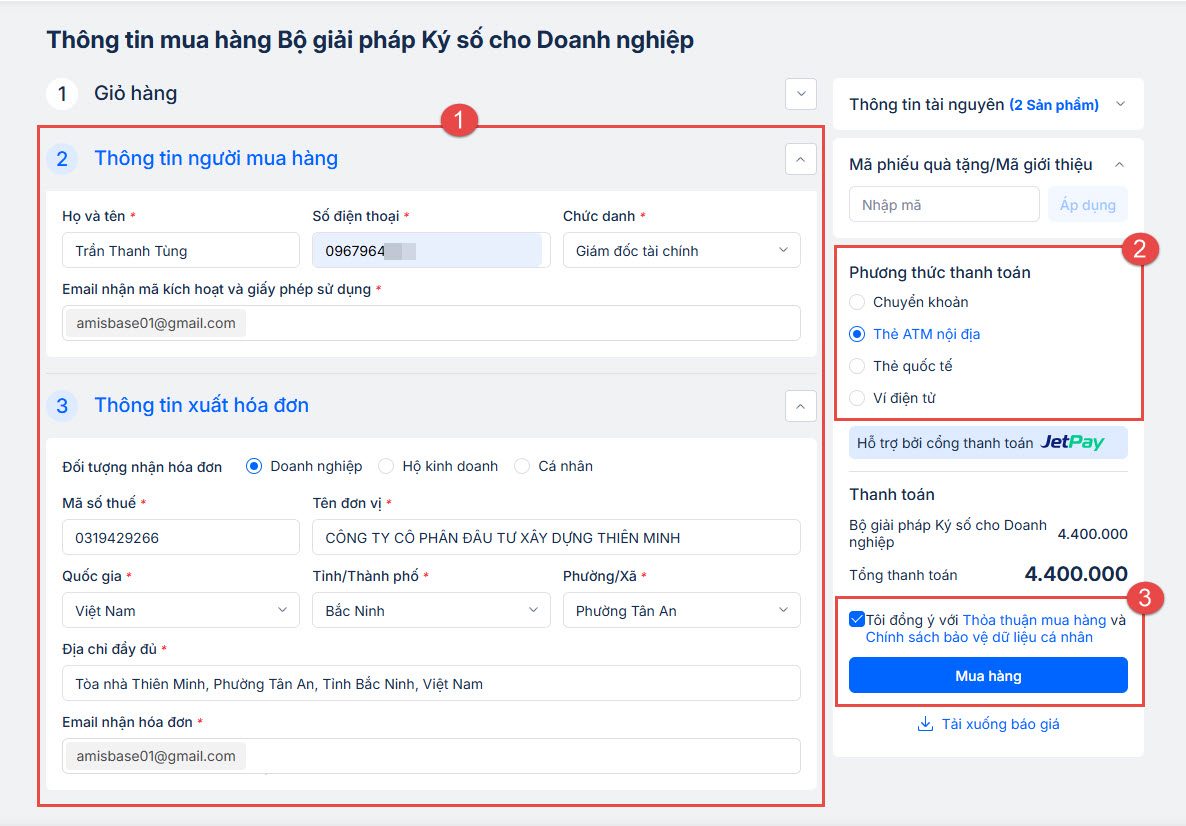The height and width of the screenshot is (826, 1186).
Task: Select Chuyển khoản payment method
Action: [x=857, y=302]
